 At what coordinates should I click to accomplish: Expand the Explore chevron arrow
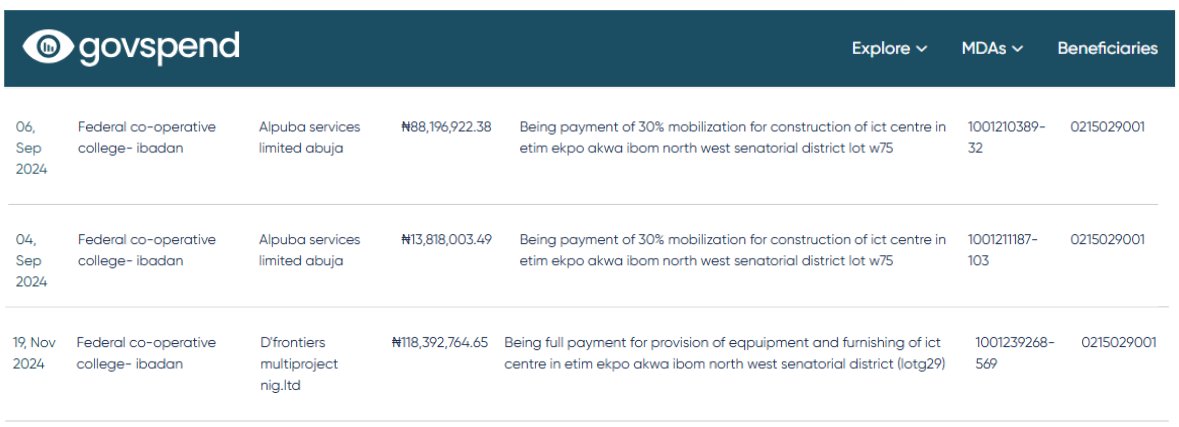click(x=921, y=49)
